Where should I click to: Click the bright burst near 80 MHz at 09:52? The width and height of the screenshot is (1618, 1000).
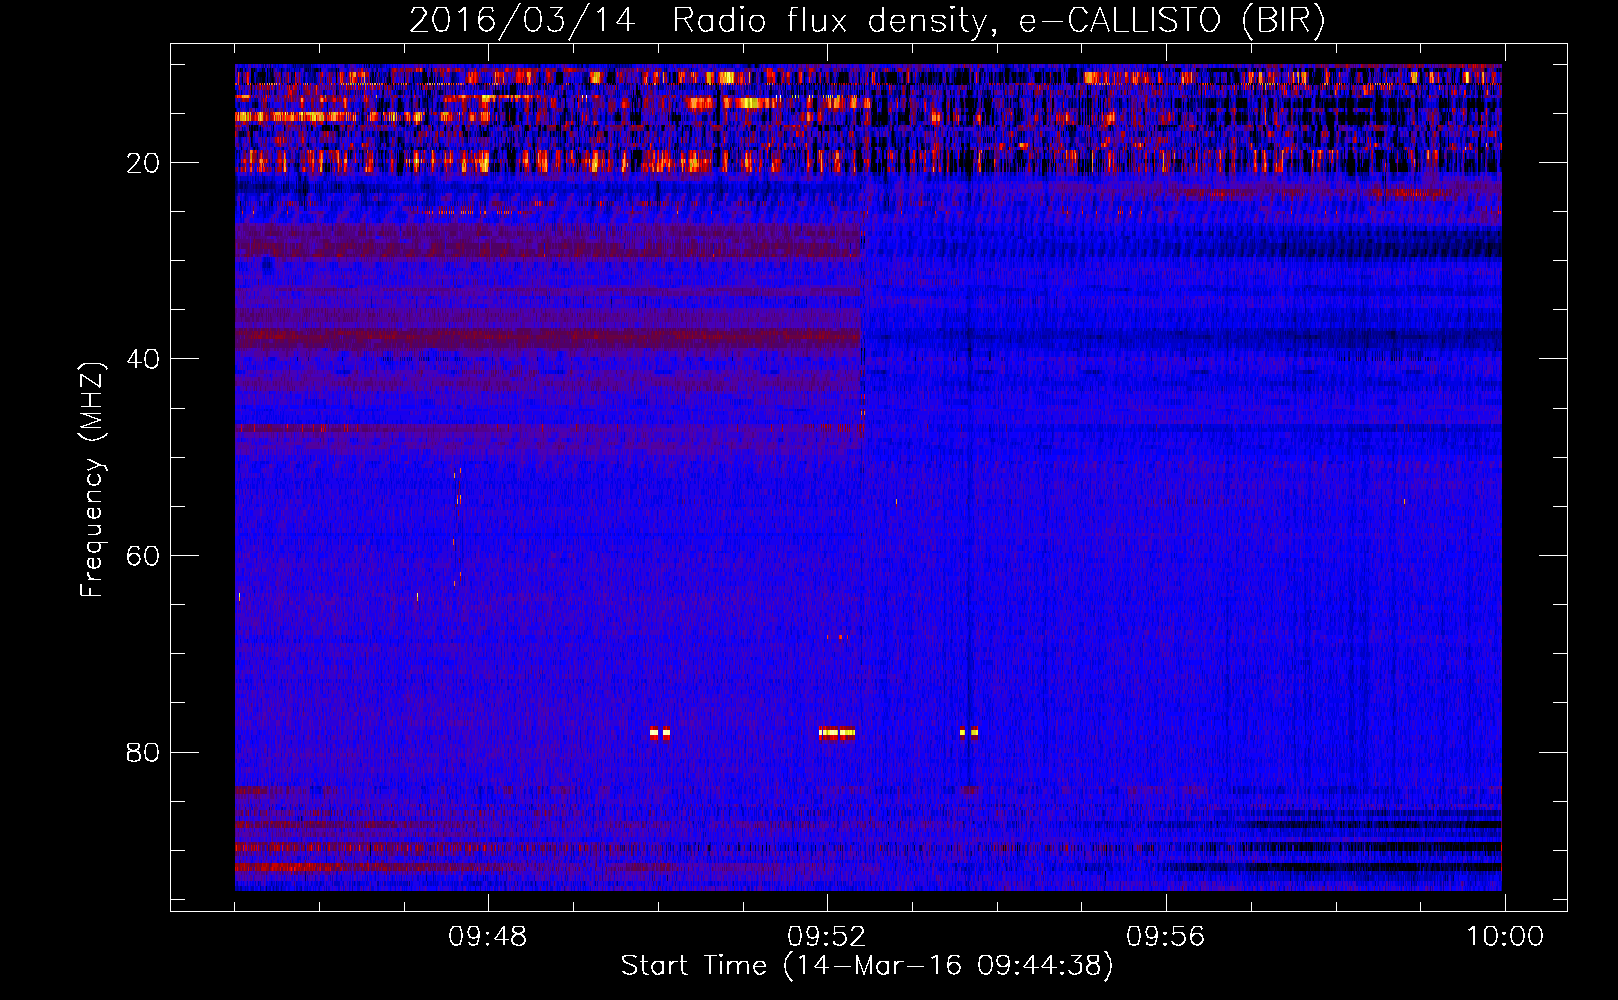[837, 733]
